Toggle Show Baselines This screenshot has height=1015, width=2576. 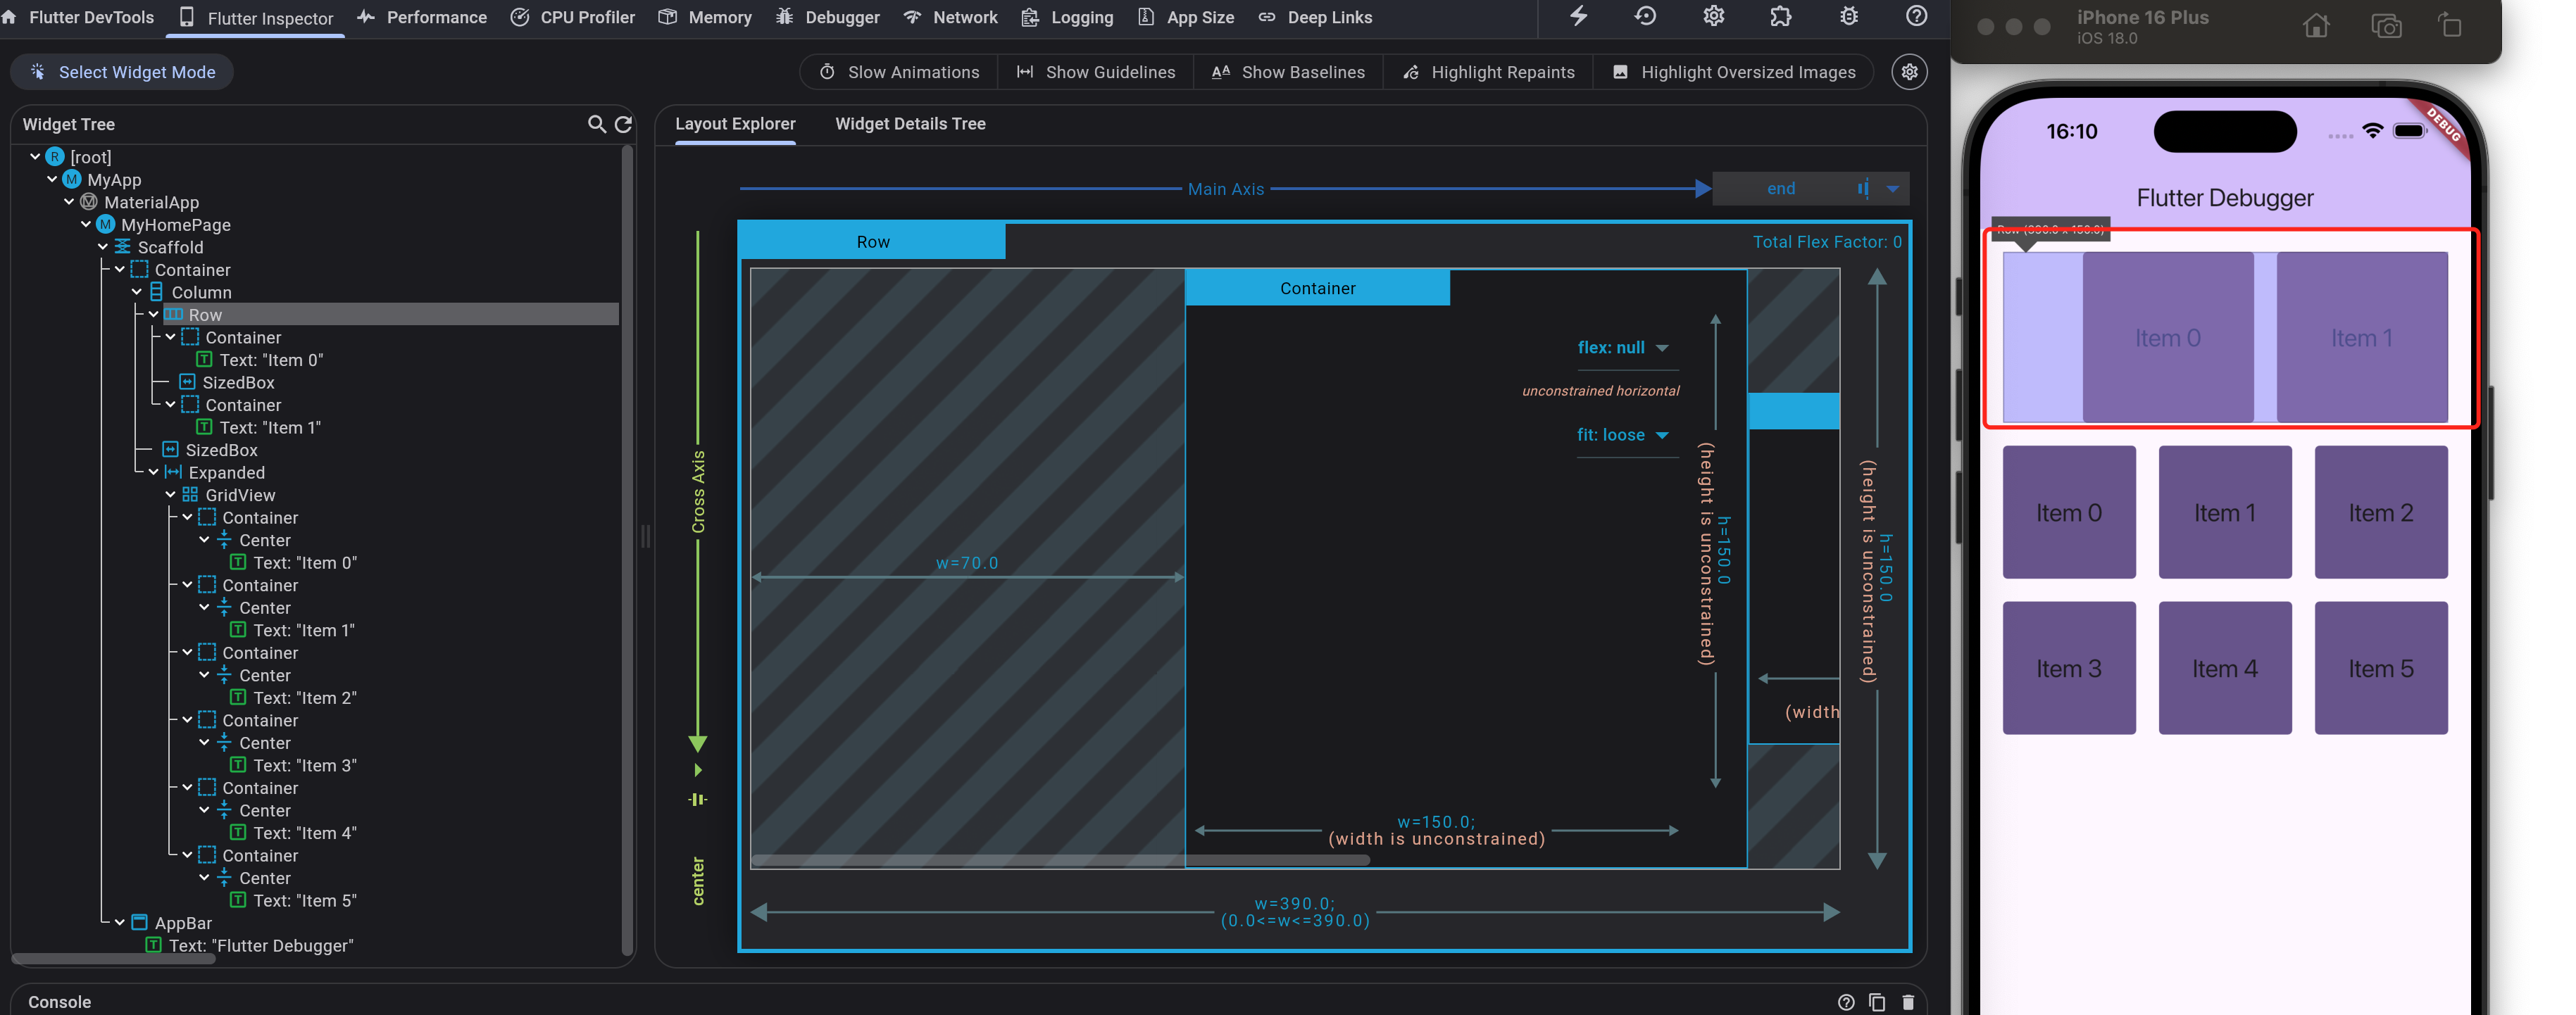point(1288,72)
